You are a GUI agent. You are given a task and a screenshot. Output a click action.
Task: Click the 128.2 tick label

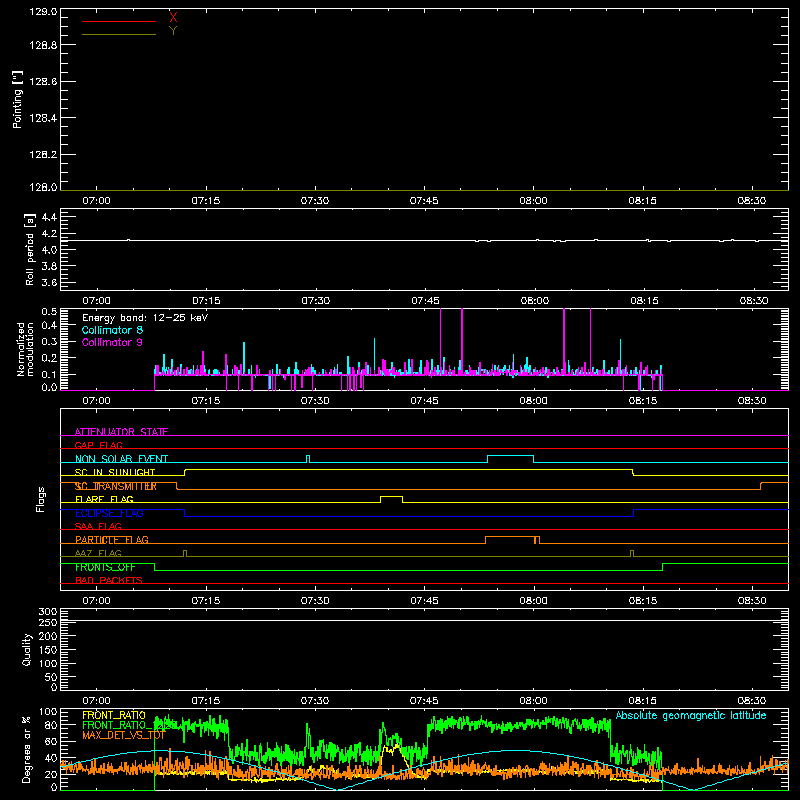pos(43,155)
